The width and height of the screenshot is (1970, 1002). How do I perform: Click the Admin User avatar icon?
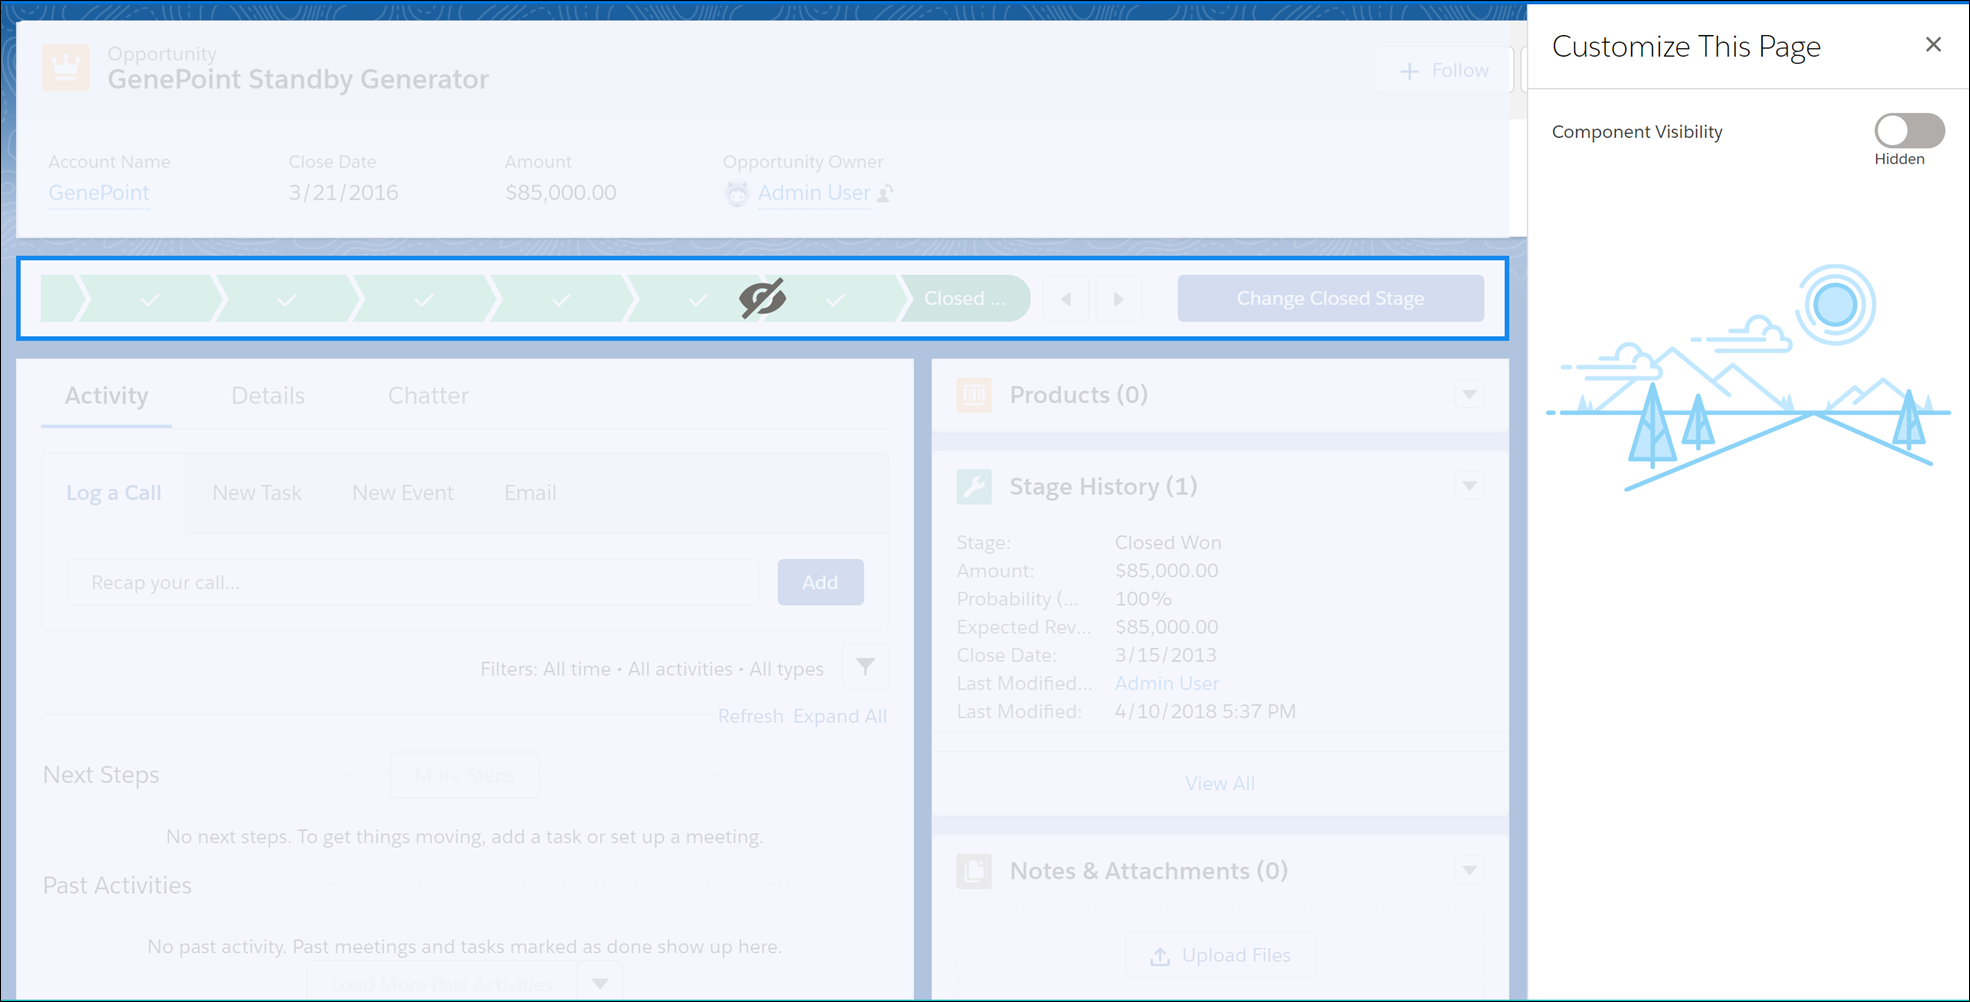tap(737, 194)
